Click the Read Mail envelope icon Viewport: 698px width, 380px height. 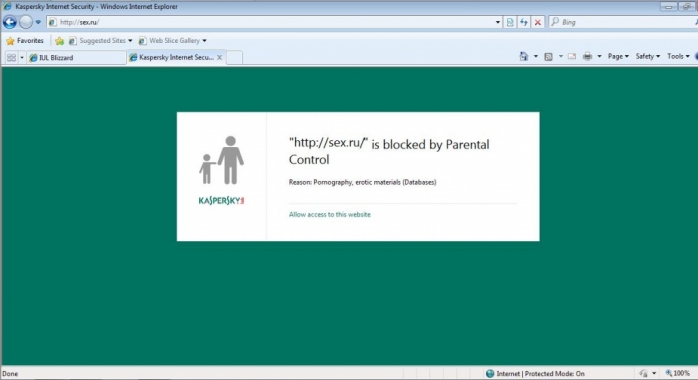coord(572,57)
